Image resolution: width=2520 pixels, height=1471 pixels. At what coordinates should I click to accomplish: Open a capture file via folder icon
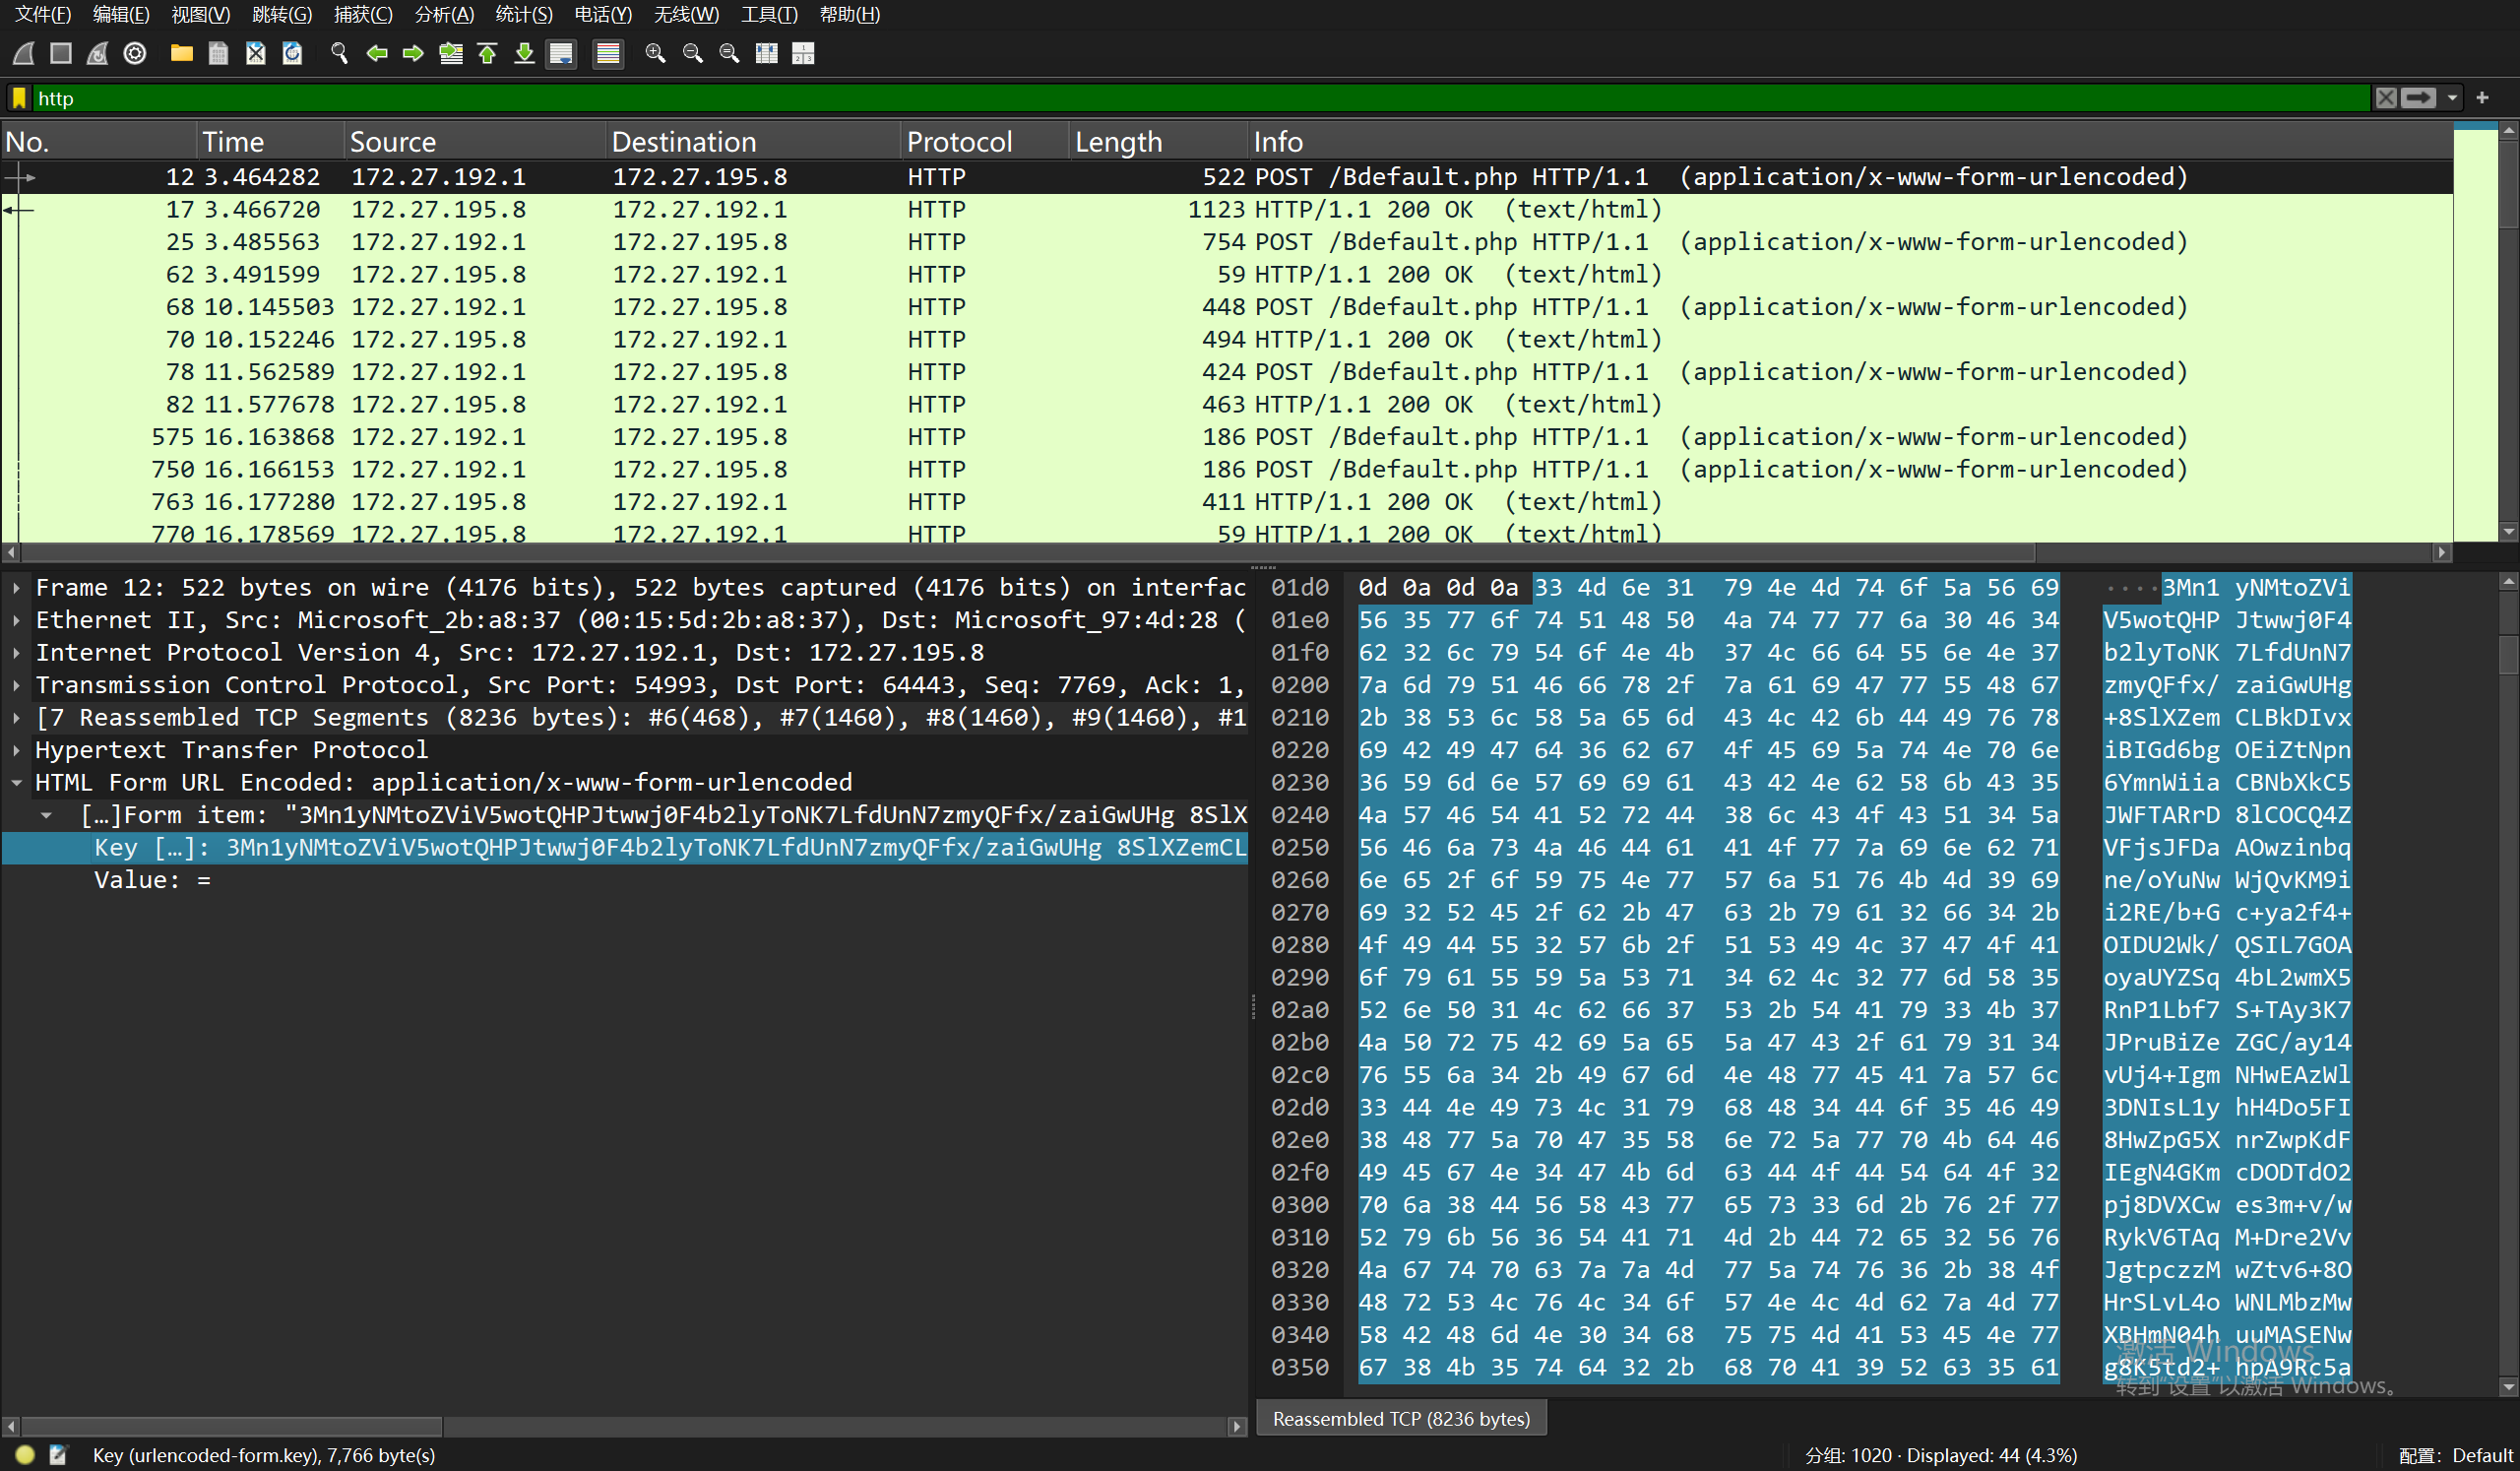(x=181, y=53)
